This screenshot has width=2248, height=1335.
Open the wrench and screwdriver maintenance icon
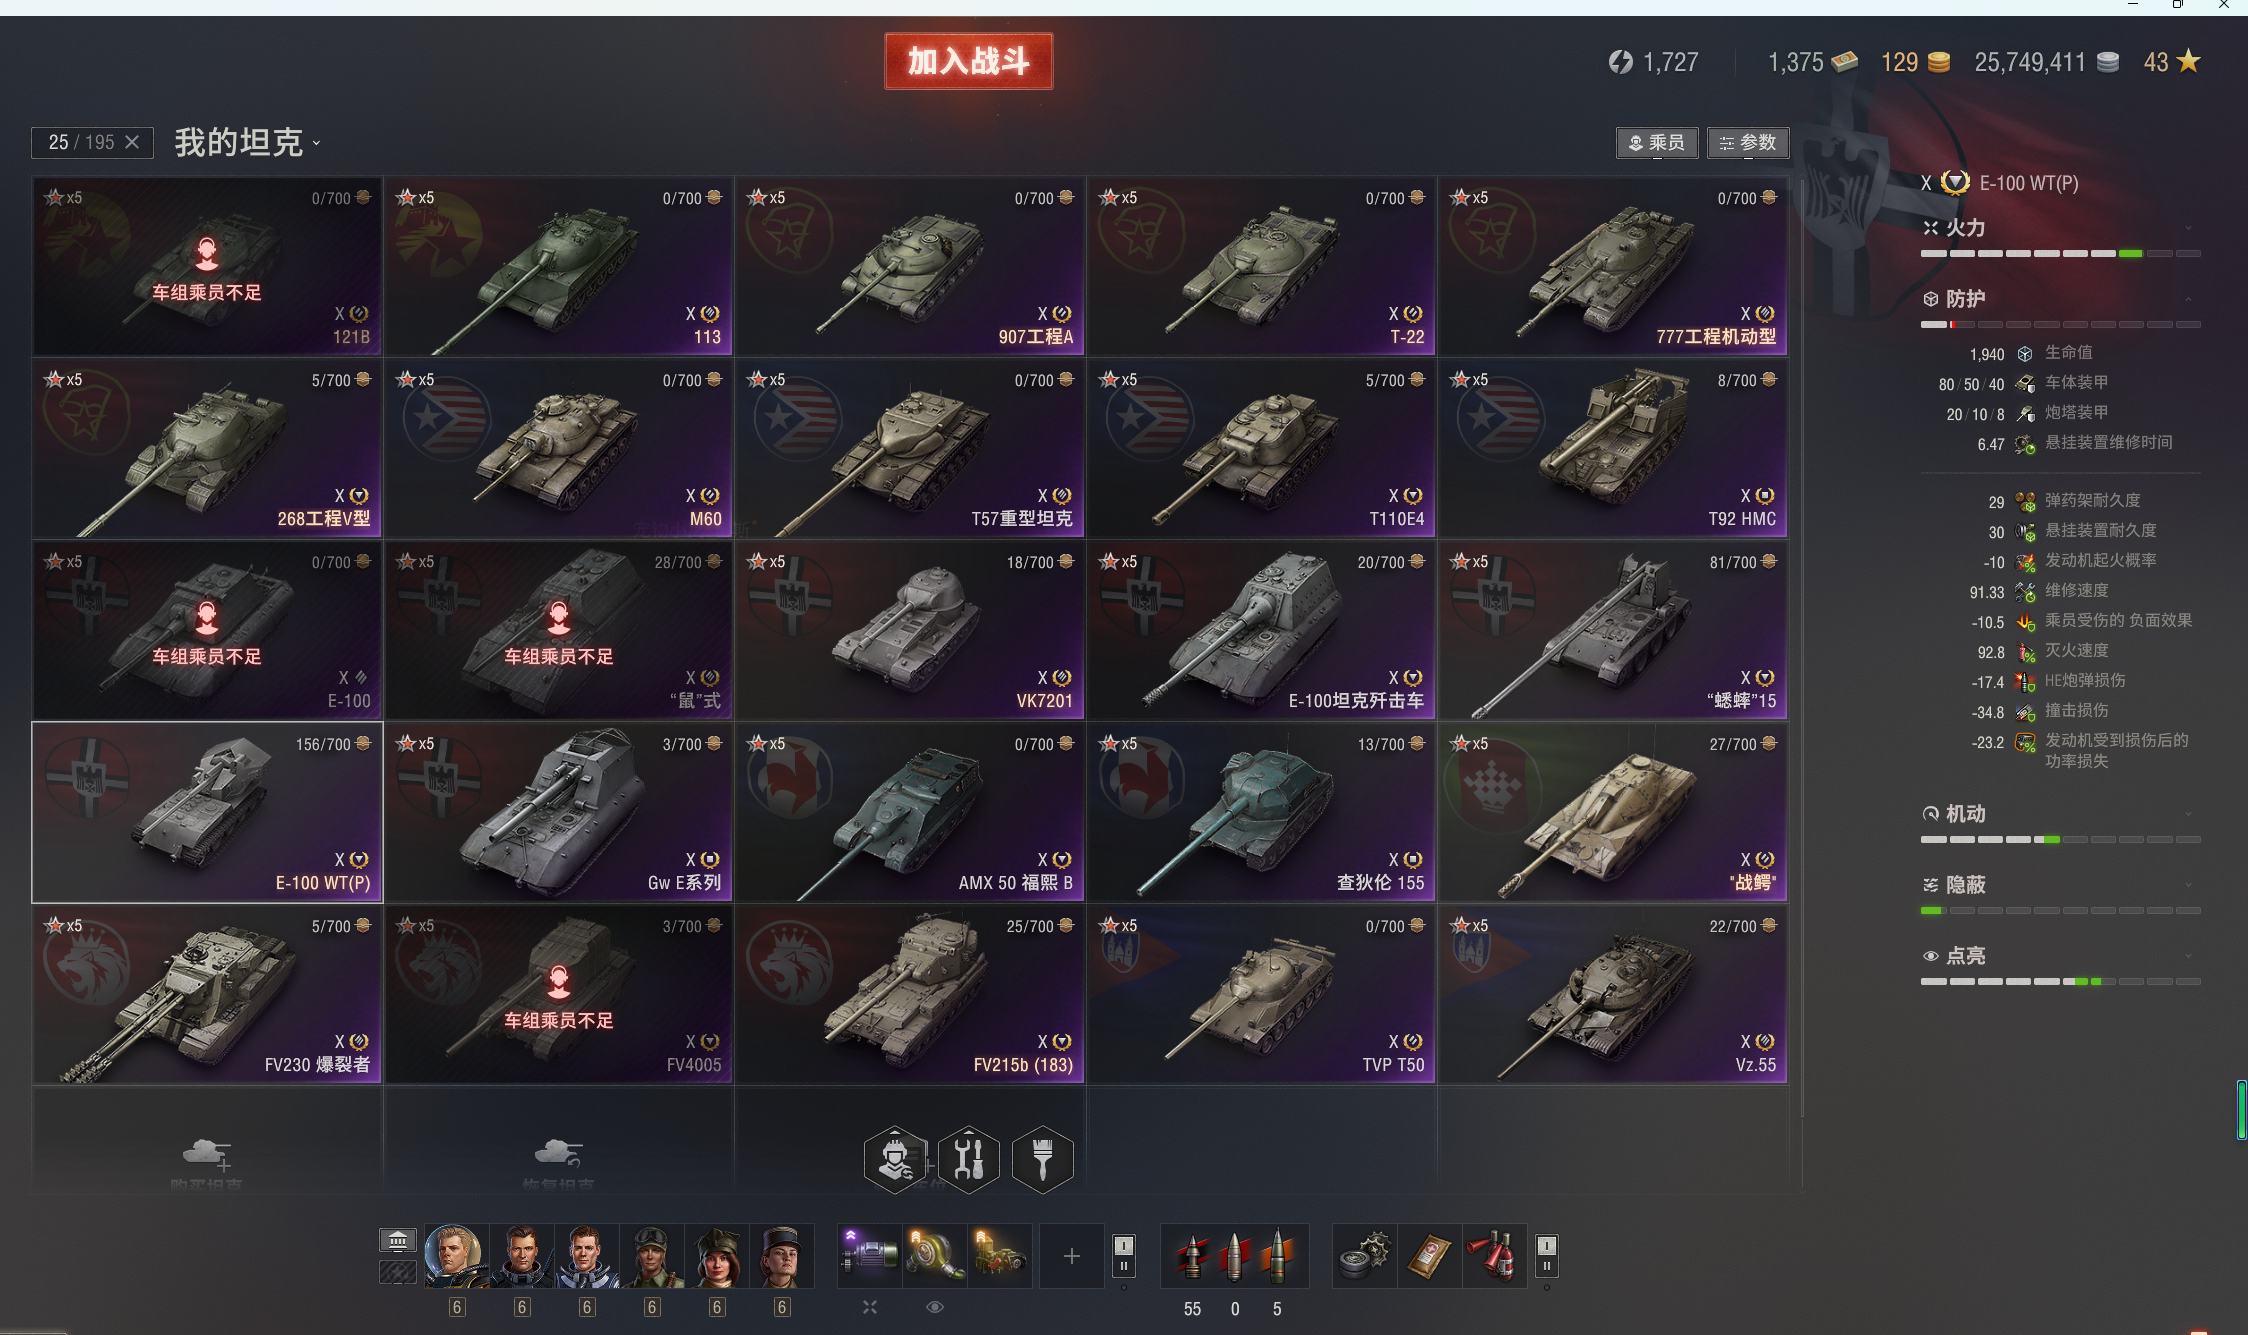969,1159
